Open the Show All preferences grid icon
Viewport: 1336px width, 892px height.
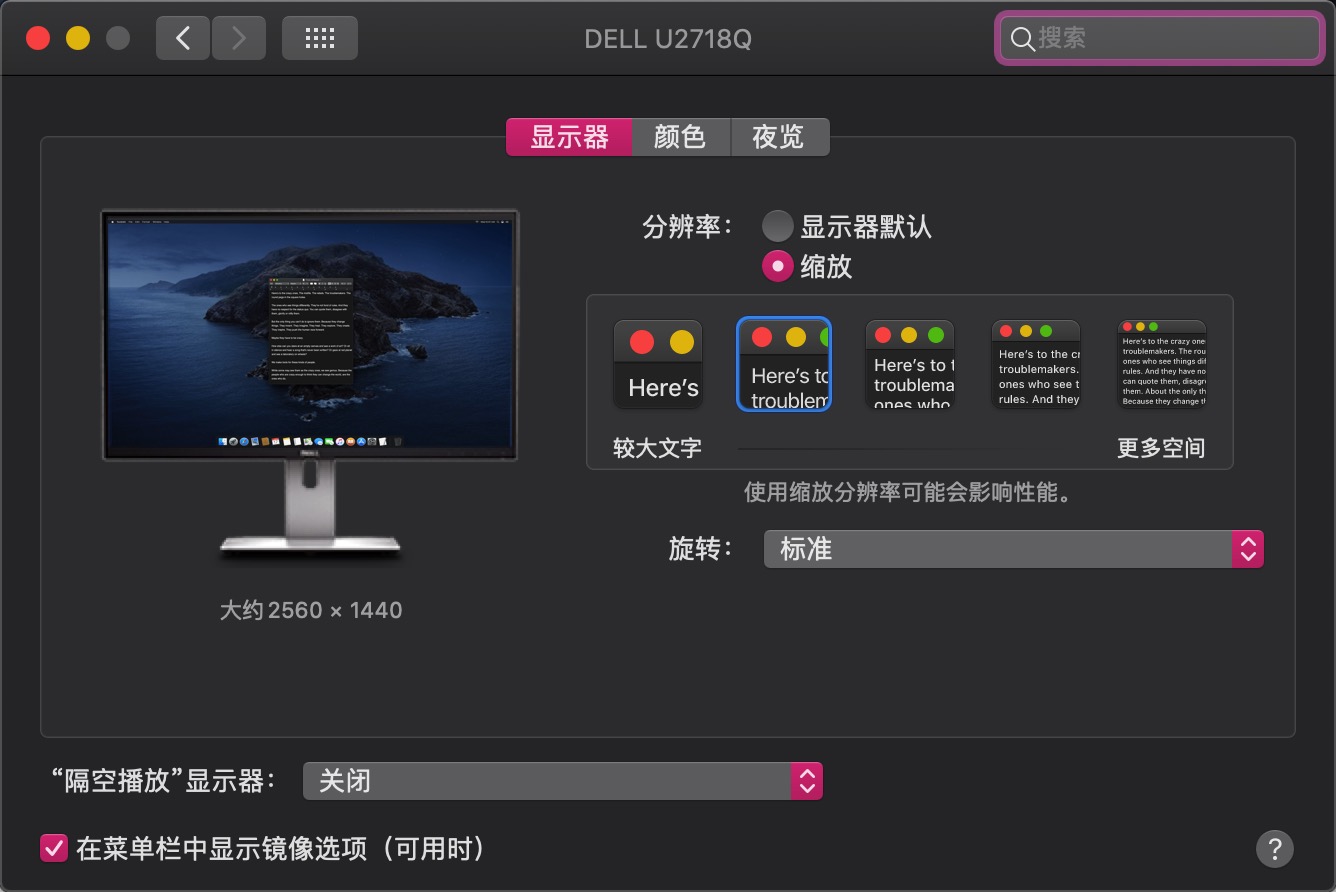319,37
